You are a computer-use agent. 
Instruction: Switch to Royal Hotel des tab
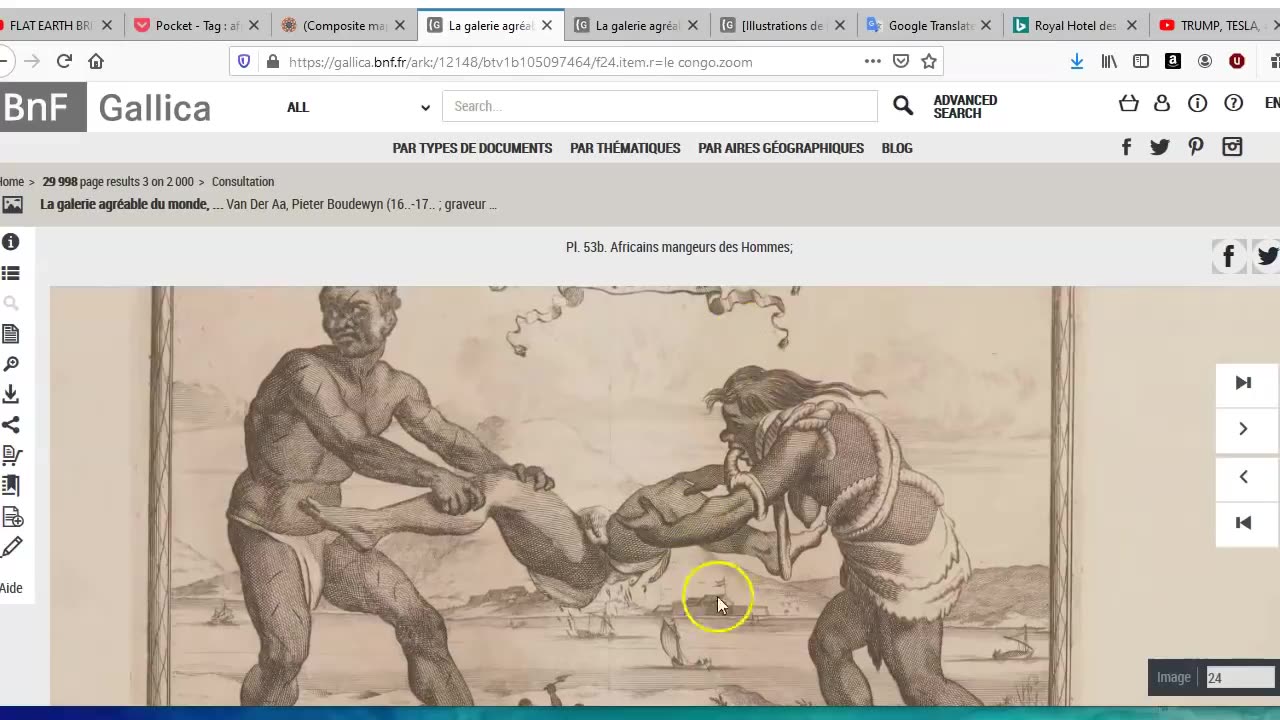click(x=1075, y=26)
